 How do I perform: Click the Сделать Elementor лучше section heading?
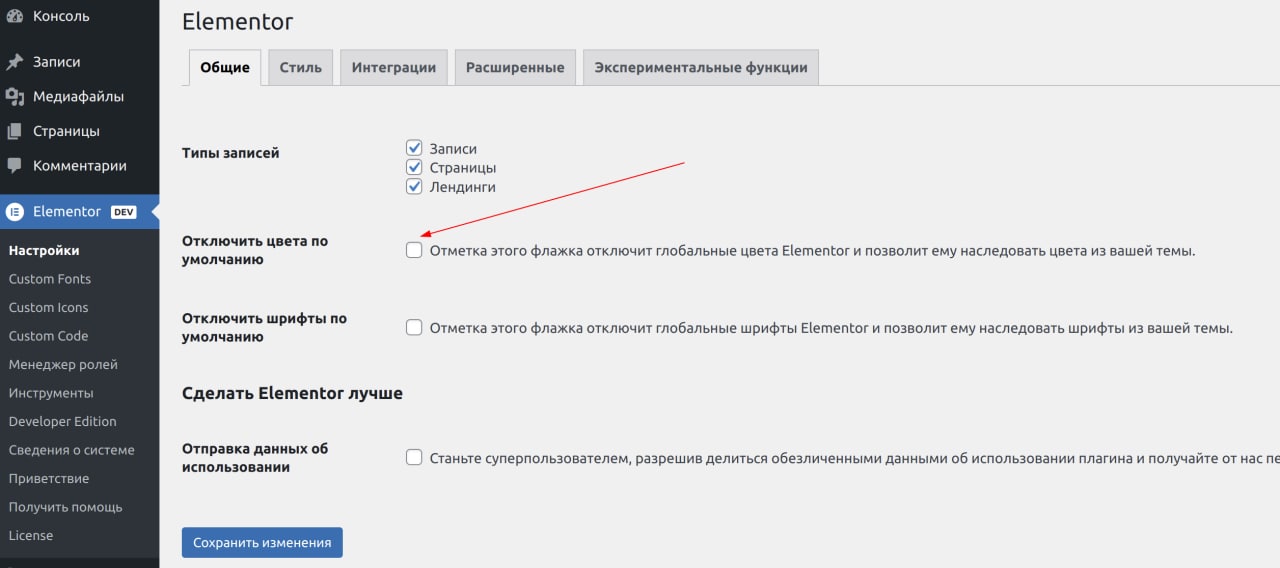pyautogui.click(x=292, y=393)
